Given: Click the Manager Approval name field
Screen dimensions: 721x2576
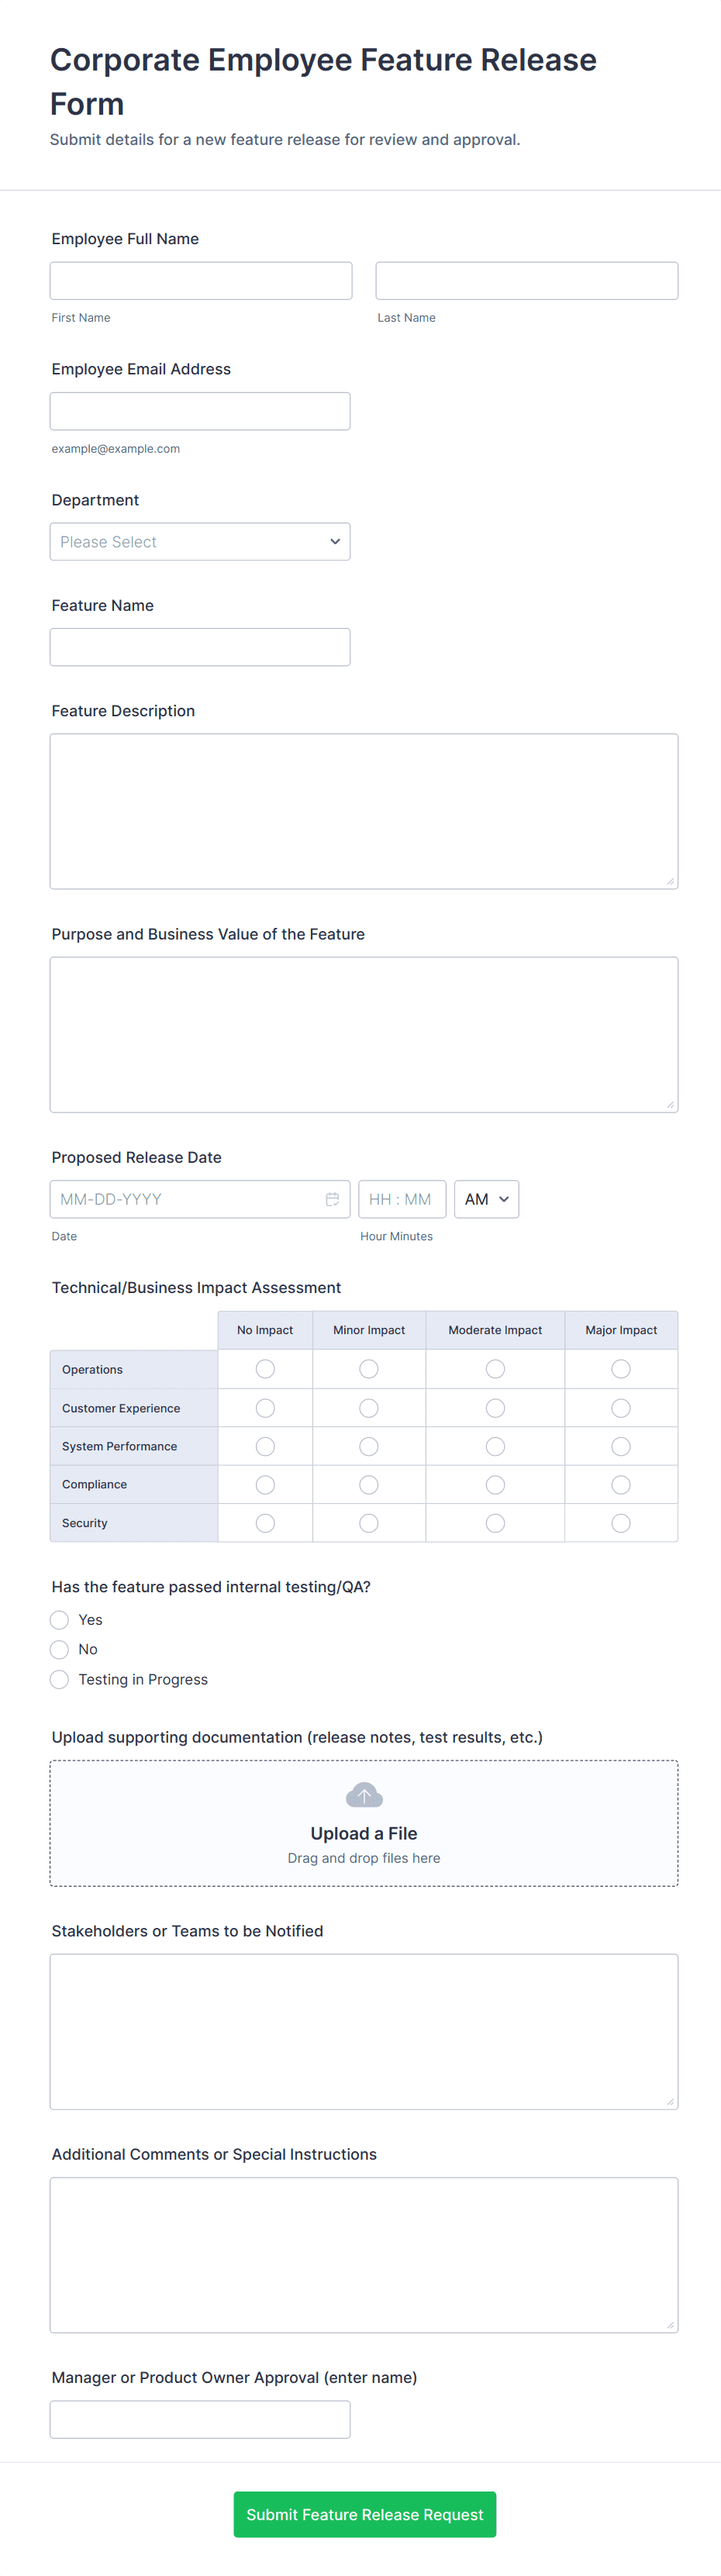Looking at the screenshot, I should tap(200, 2419).
